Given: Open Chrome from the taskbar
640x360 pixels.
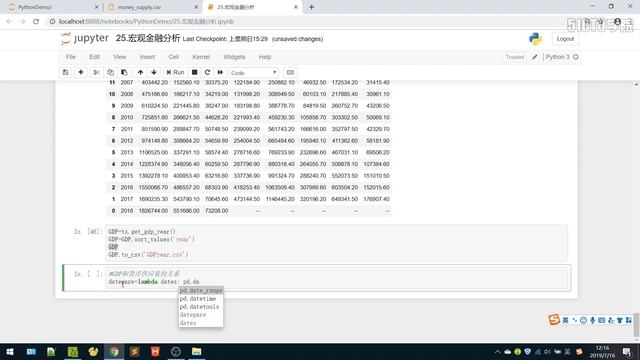Looking at the screenshot, I should [114, 352].
